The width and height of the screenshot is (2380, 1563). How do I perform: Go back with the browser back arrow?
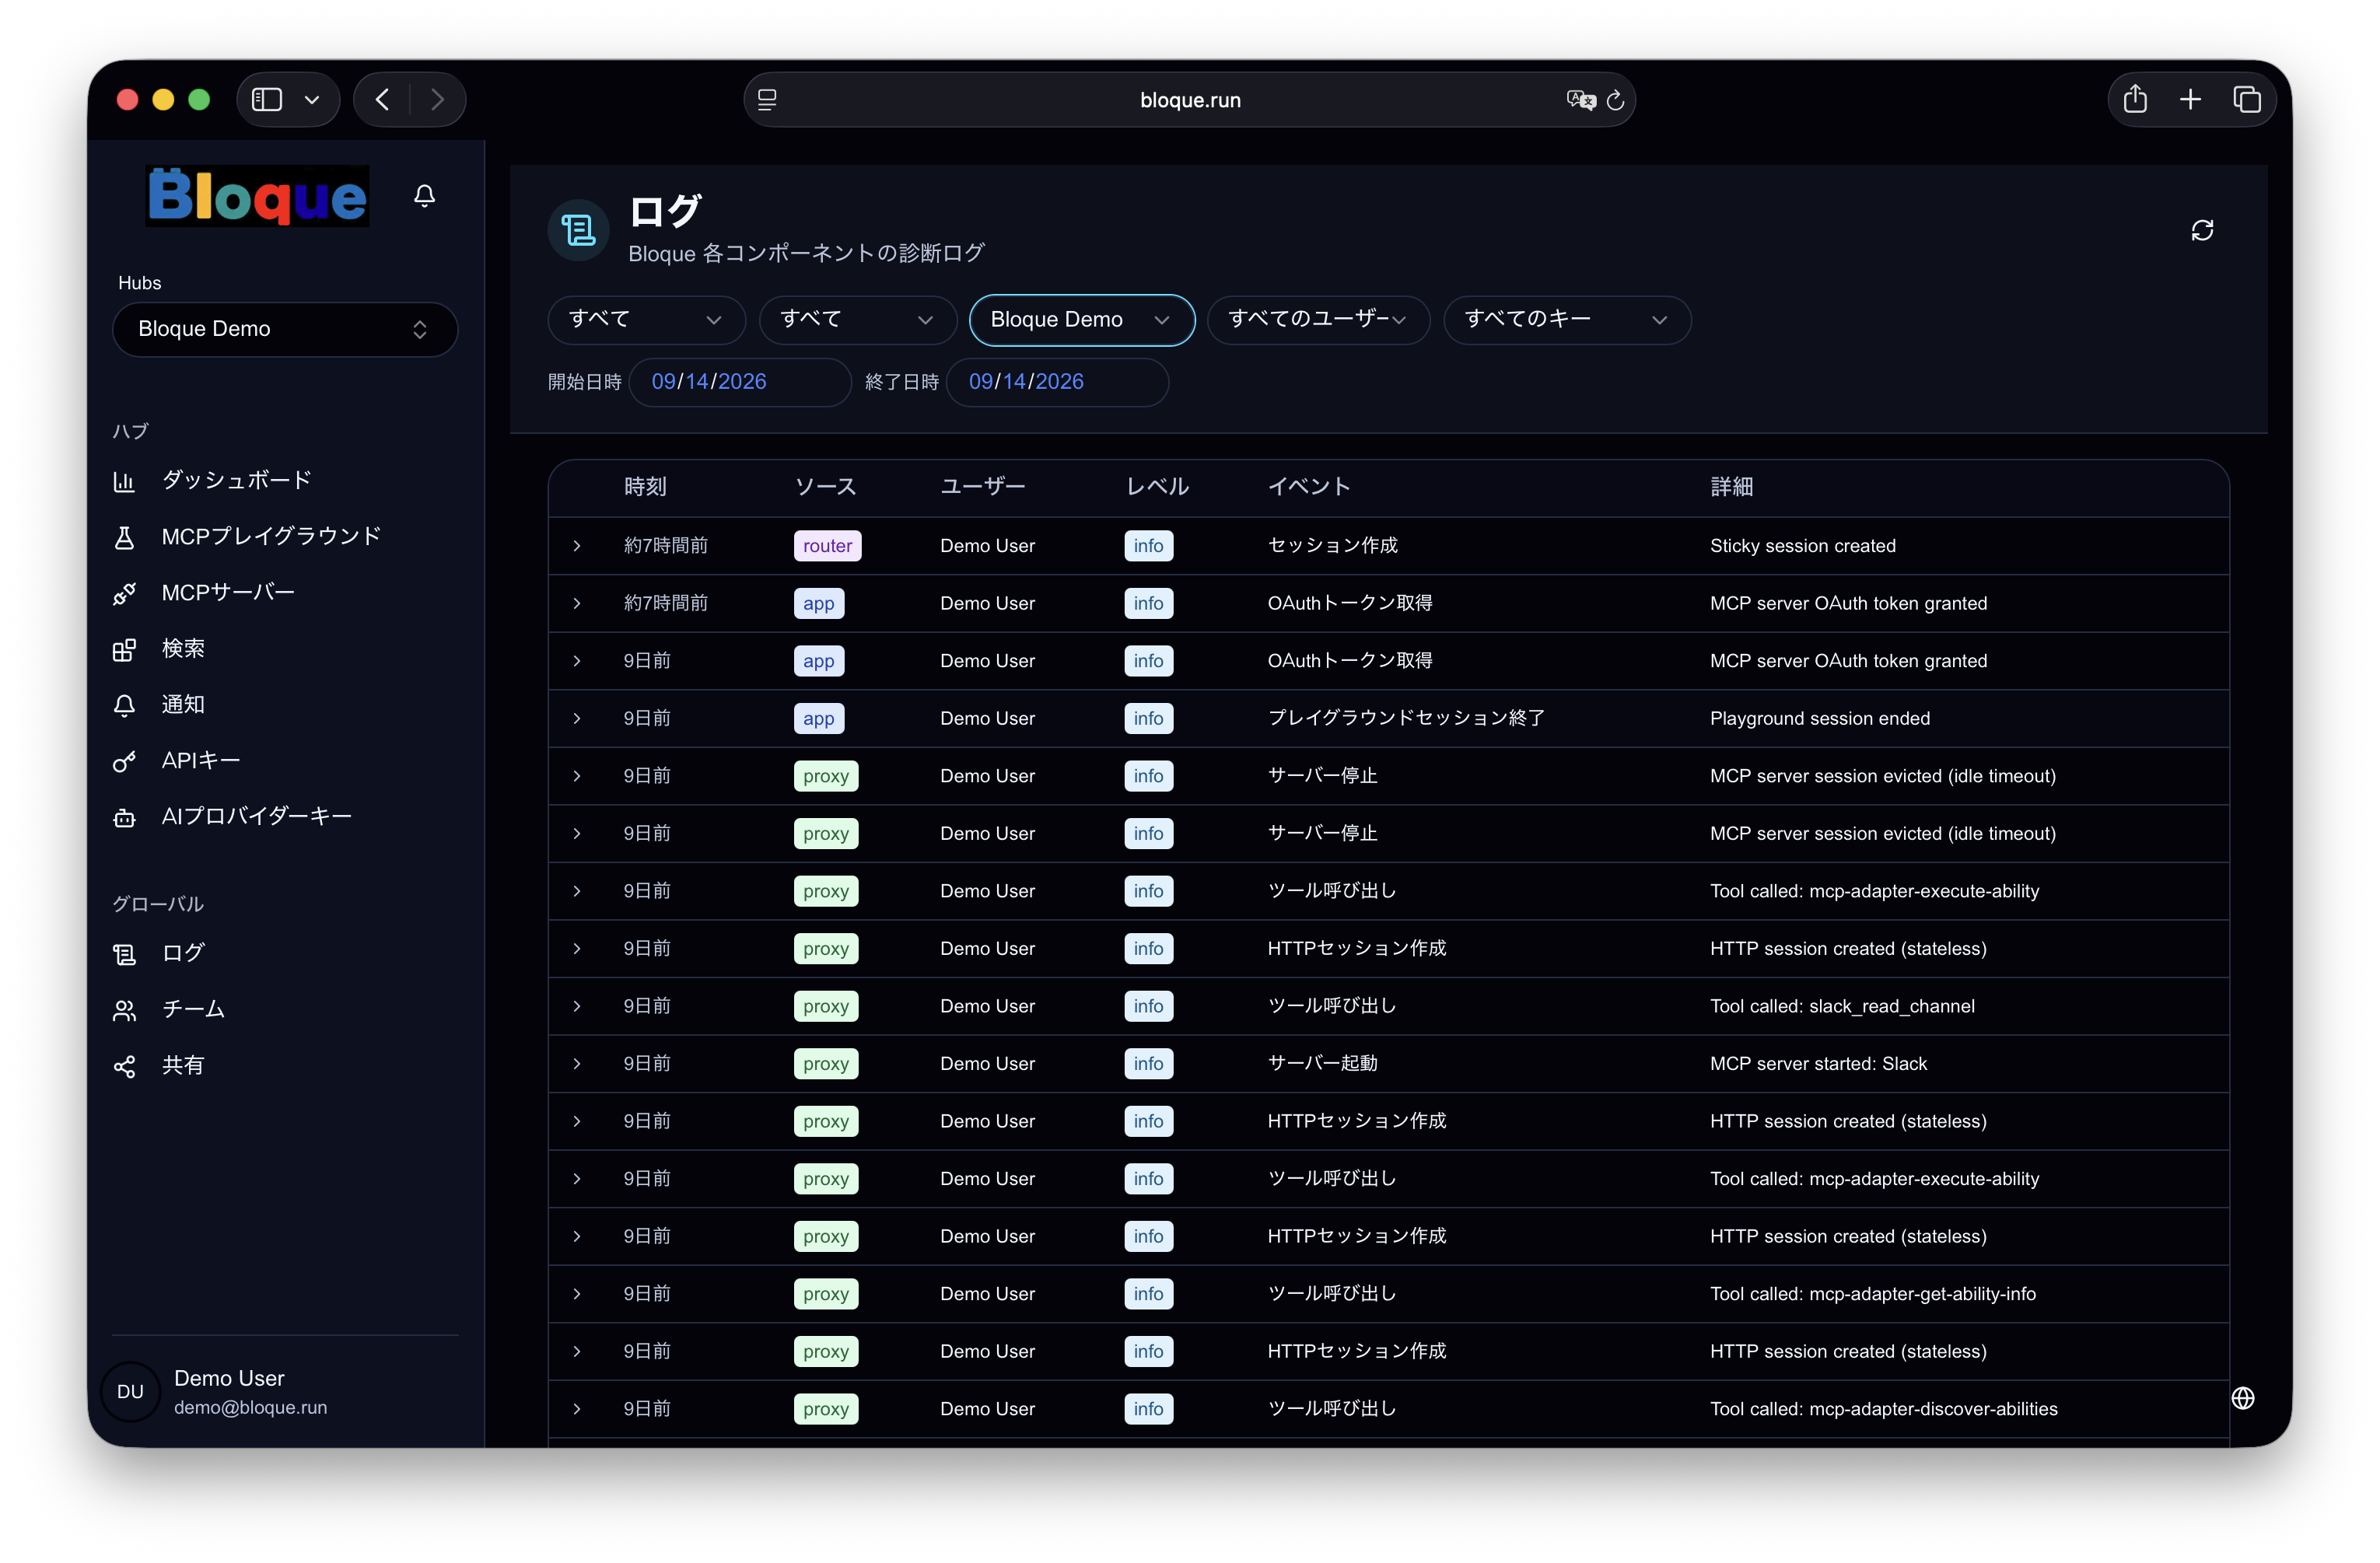[x=382, y=99]
